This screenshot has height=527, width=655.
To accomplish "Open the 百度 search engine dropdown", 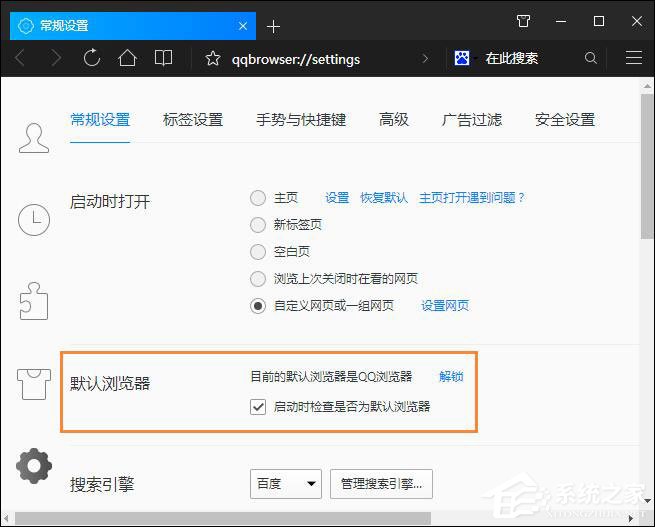I will 286,484.
